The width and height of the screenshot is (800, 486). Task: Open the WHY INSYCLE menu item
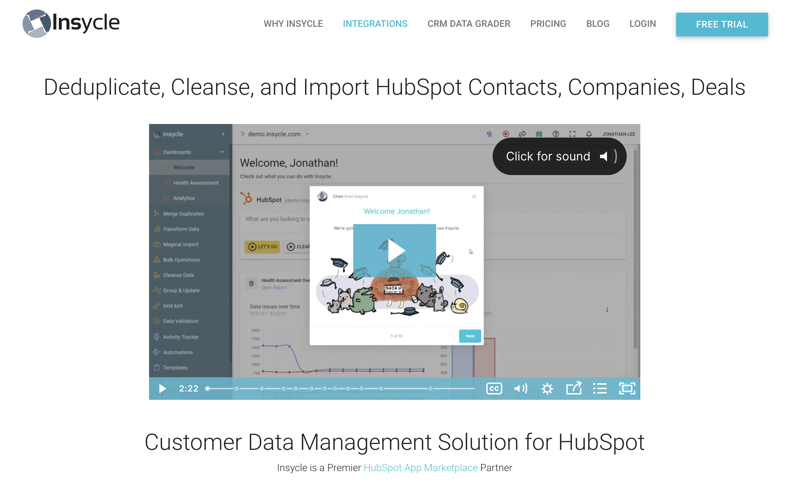click(x=293, y=24)
